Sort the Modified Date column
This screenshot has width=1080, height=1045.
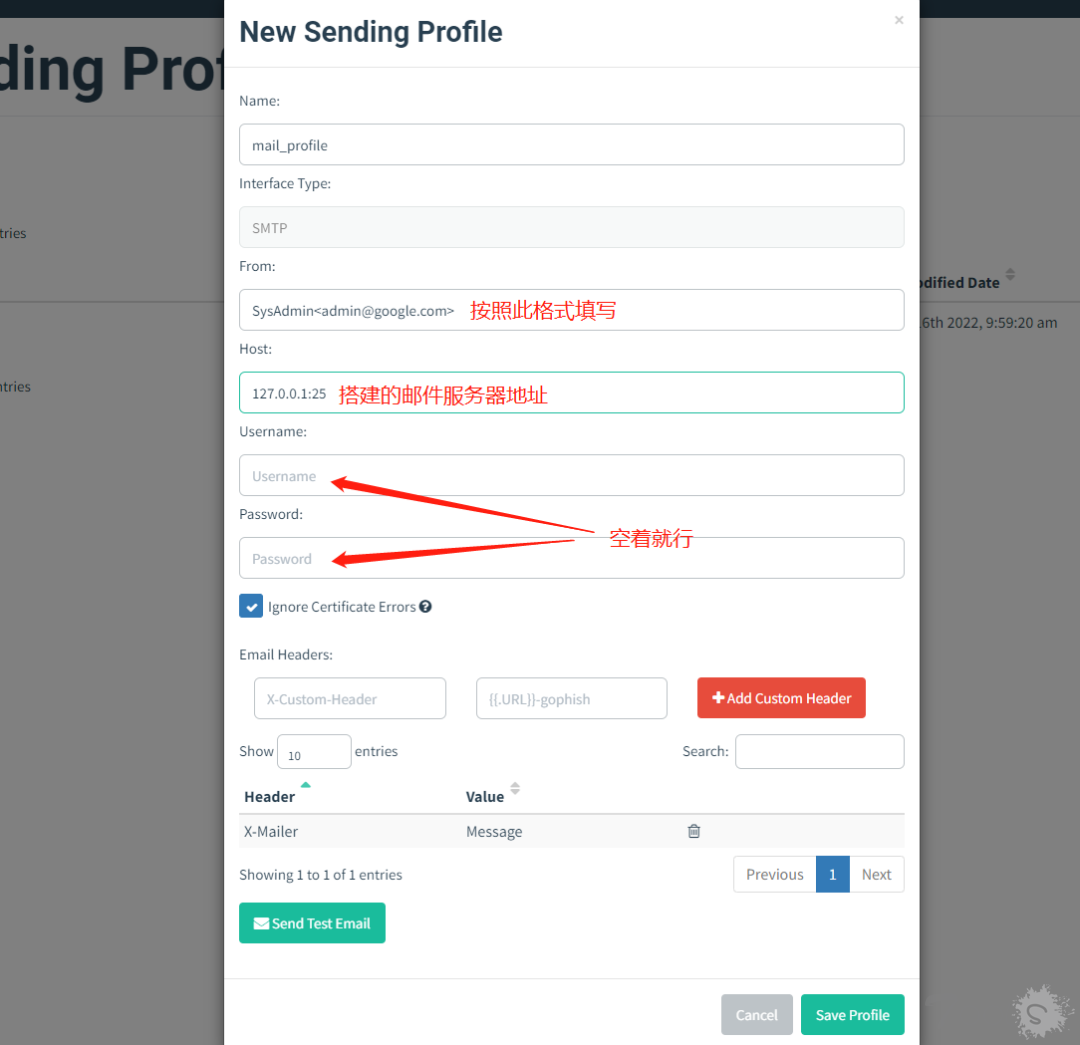[1010, 274]
